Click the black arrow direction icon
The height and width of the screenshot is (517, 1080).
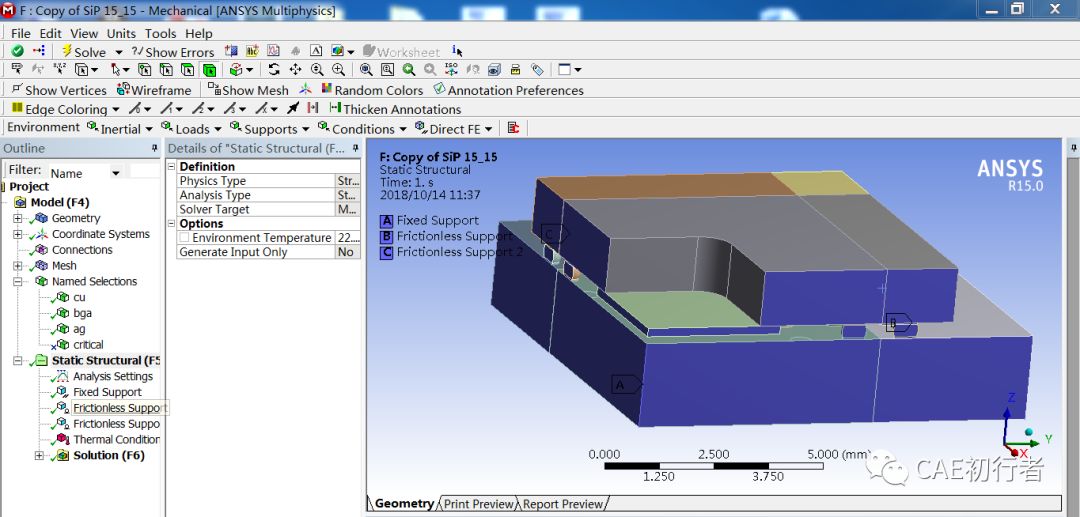click(x=293, y=109)
